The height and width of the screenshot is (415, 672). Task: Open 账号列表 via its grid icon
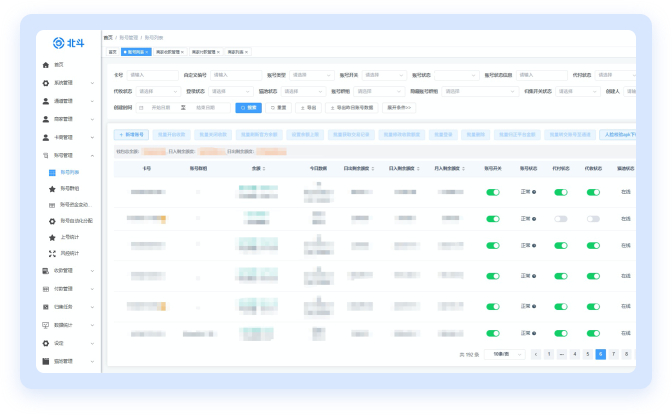pos(52,172)
